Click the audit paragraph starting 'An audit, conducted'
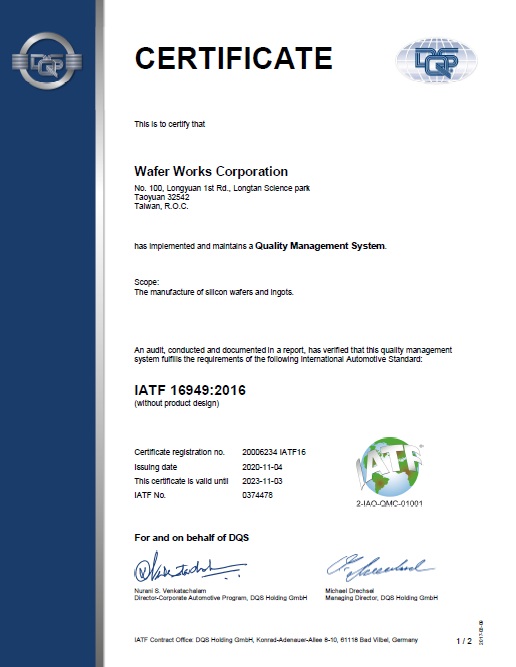The height and width of the screenshot is (667, 516). click(293, 354)
